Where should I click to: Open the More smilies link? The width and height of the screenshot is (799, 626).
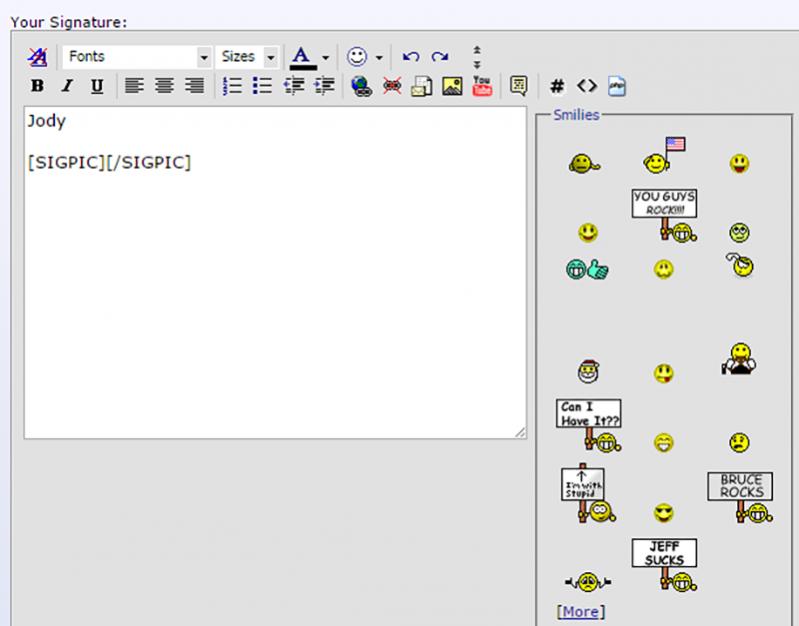pyautogui.click(x=581, y=611)
